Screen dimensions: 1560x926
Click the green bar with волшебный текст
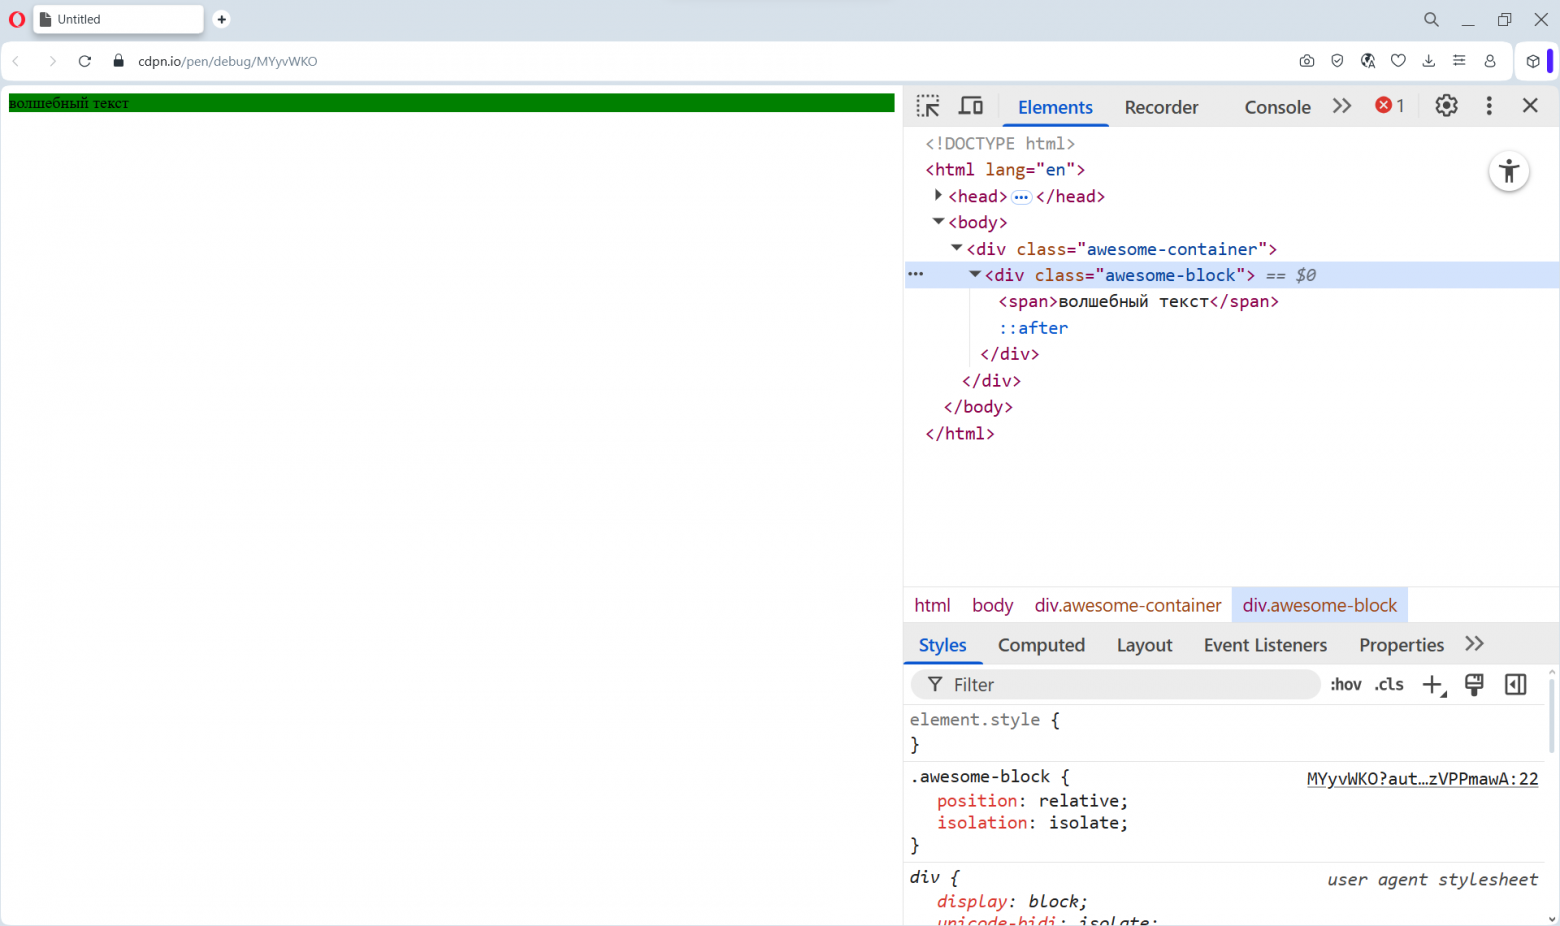coord(451,103)
